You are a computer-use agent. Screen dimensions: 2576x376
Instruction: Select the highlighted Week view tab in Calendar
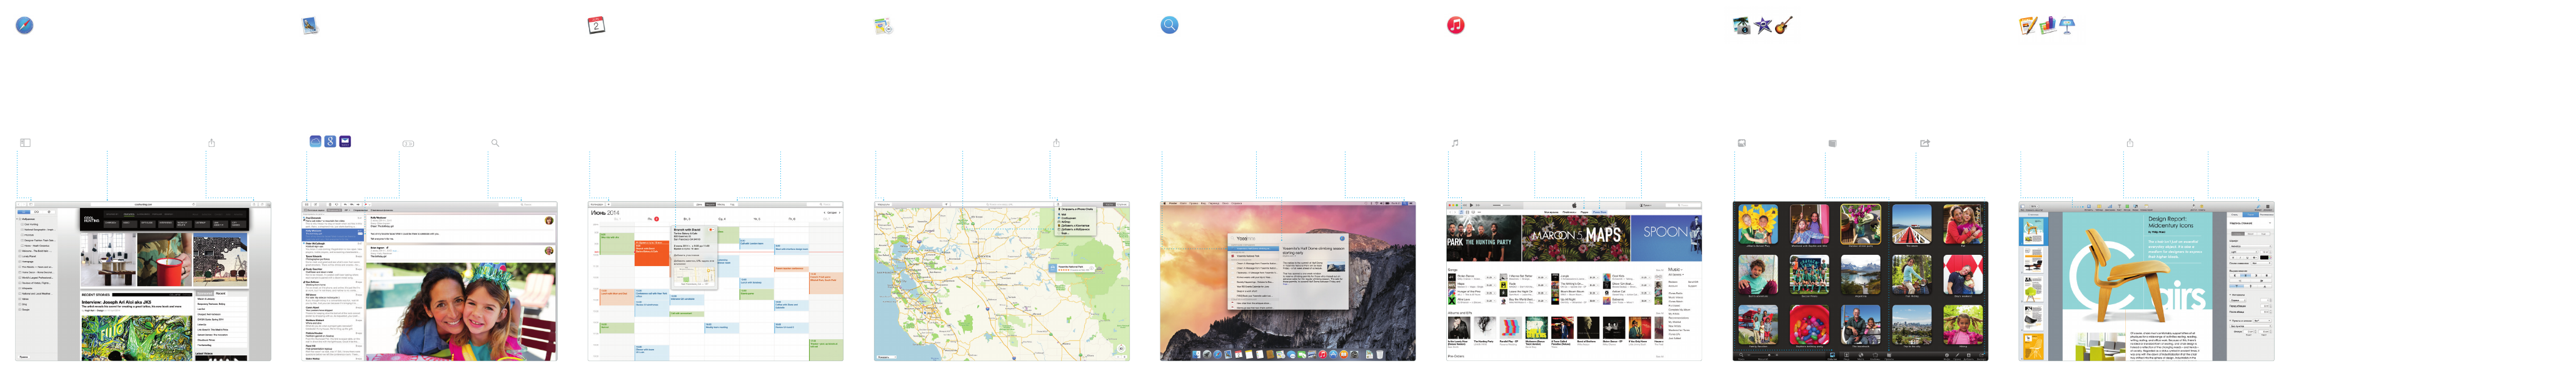pos(711,204)
